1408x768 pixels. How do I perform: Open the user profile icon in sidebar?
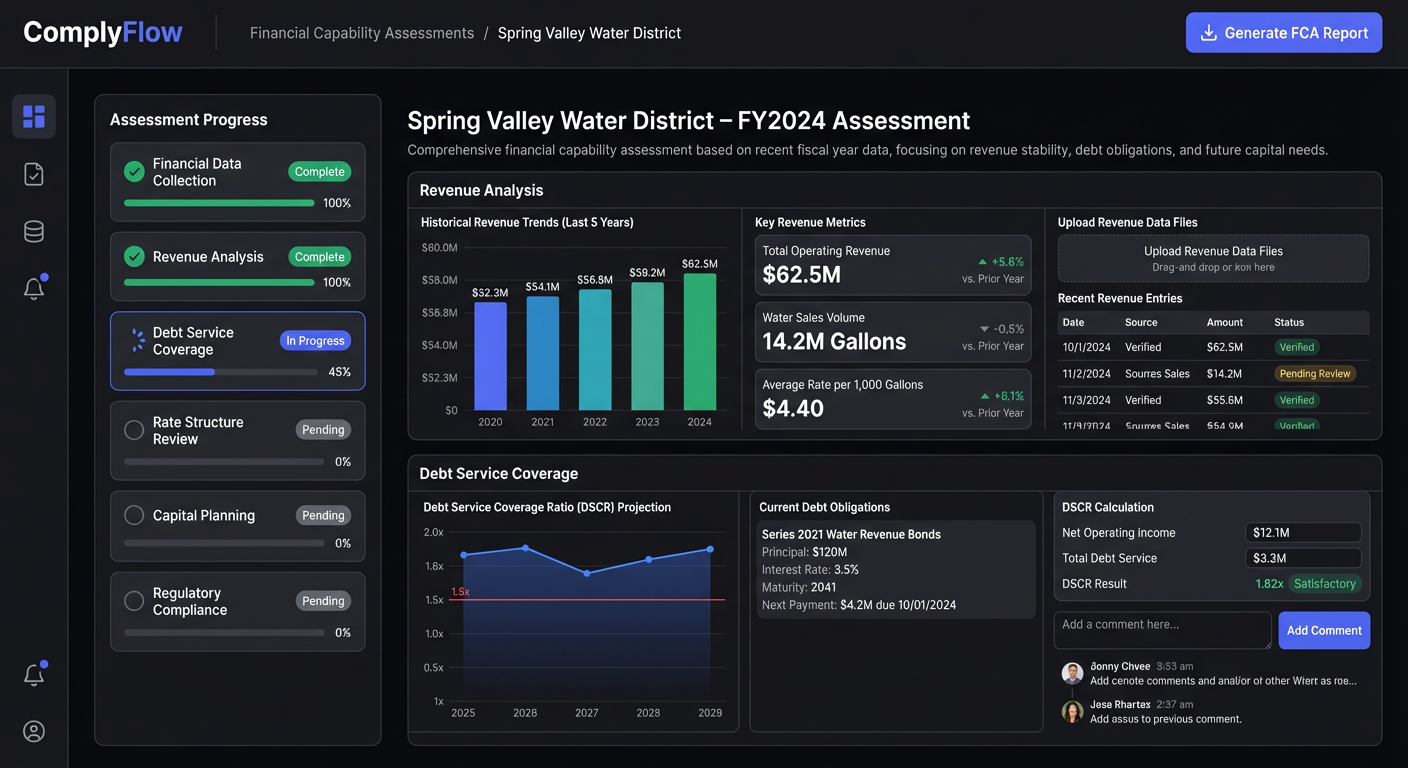(33, 731)
